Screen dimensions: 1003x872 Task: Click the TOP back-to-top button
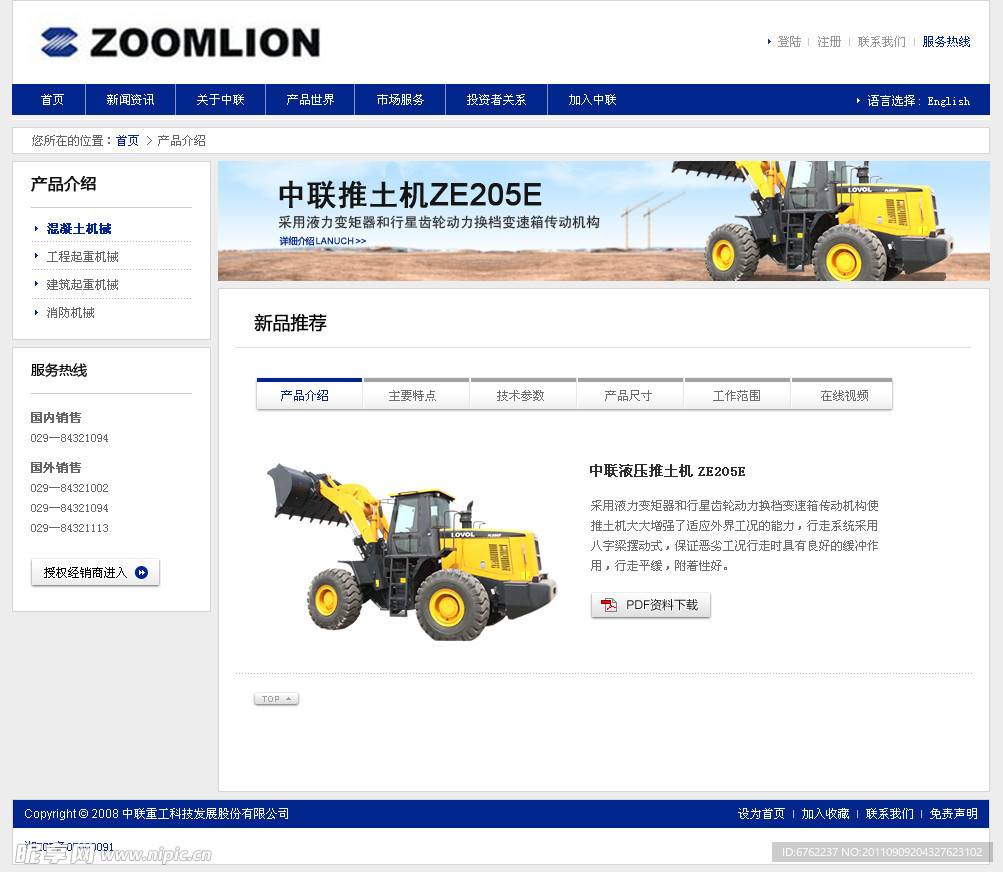pos(276,699)
